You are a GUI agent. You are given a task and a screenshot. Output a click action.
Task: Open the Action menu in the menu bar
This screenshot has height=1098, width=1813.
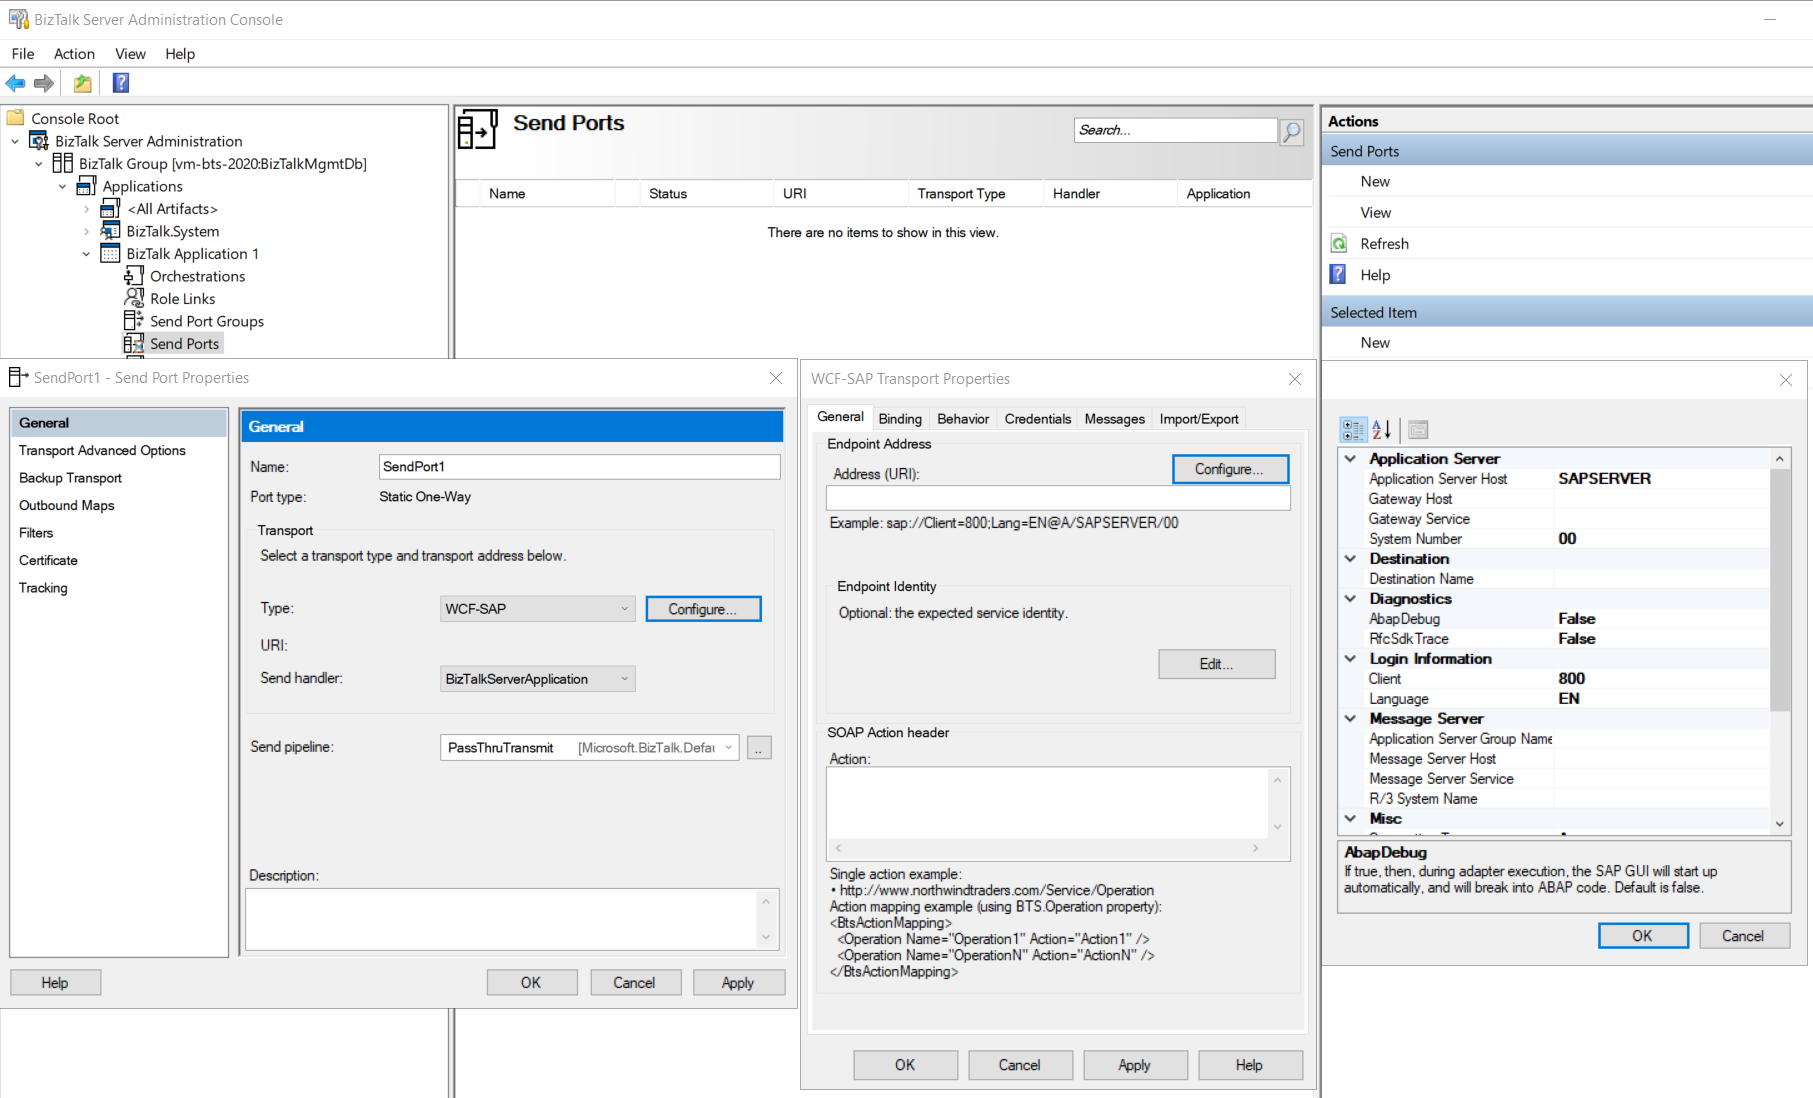coord(74,54)
